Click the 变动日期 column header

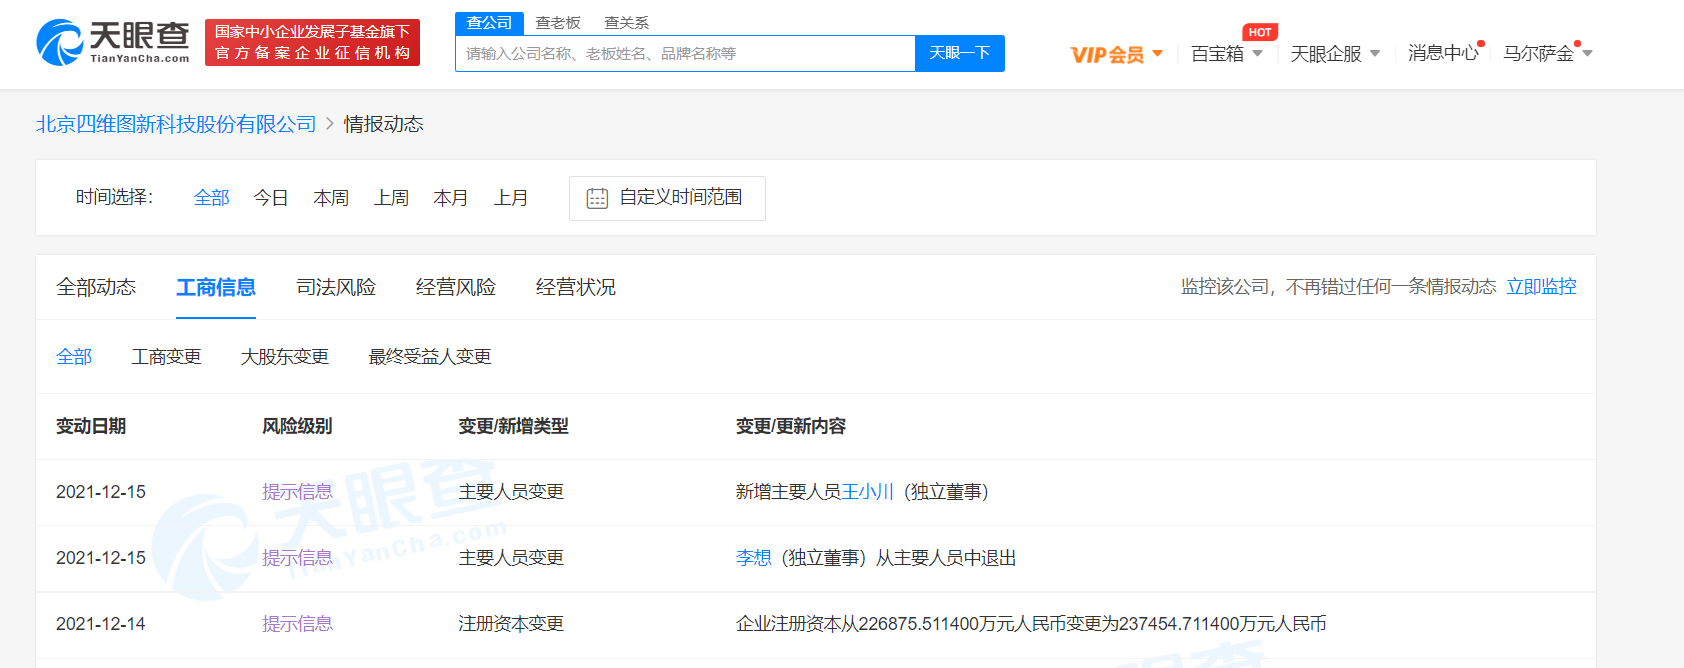[91, 426]
